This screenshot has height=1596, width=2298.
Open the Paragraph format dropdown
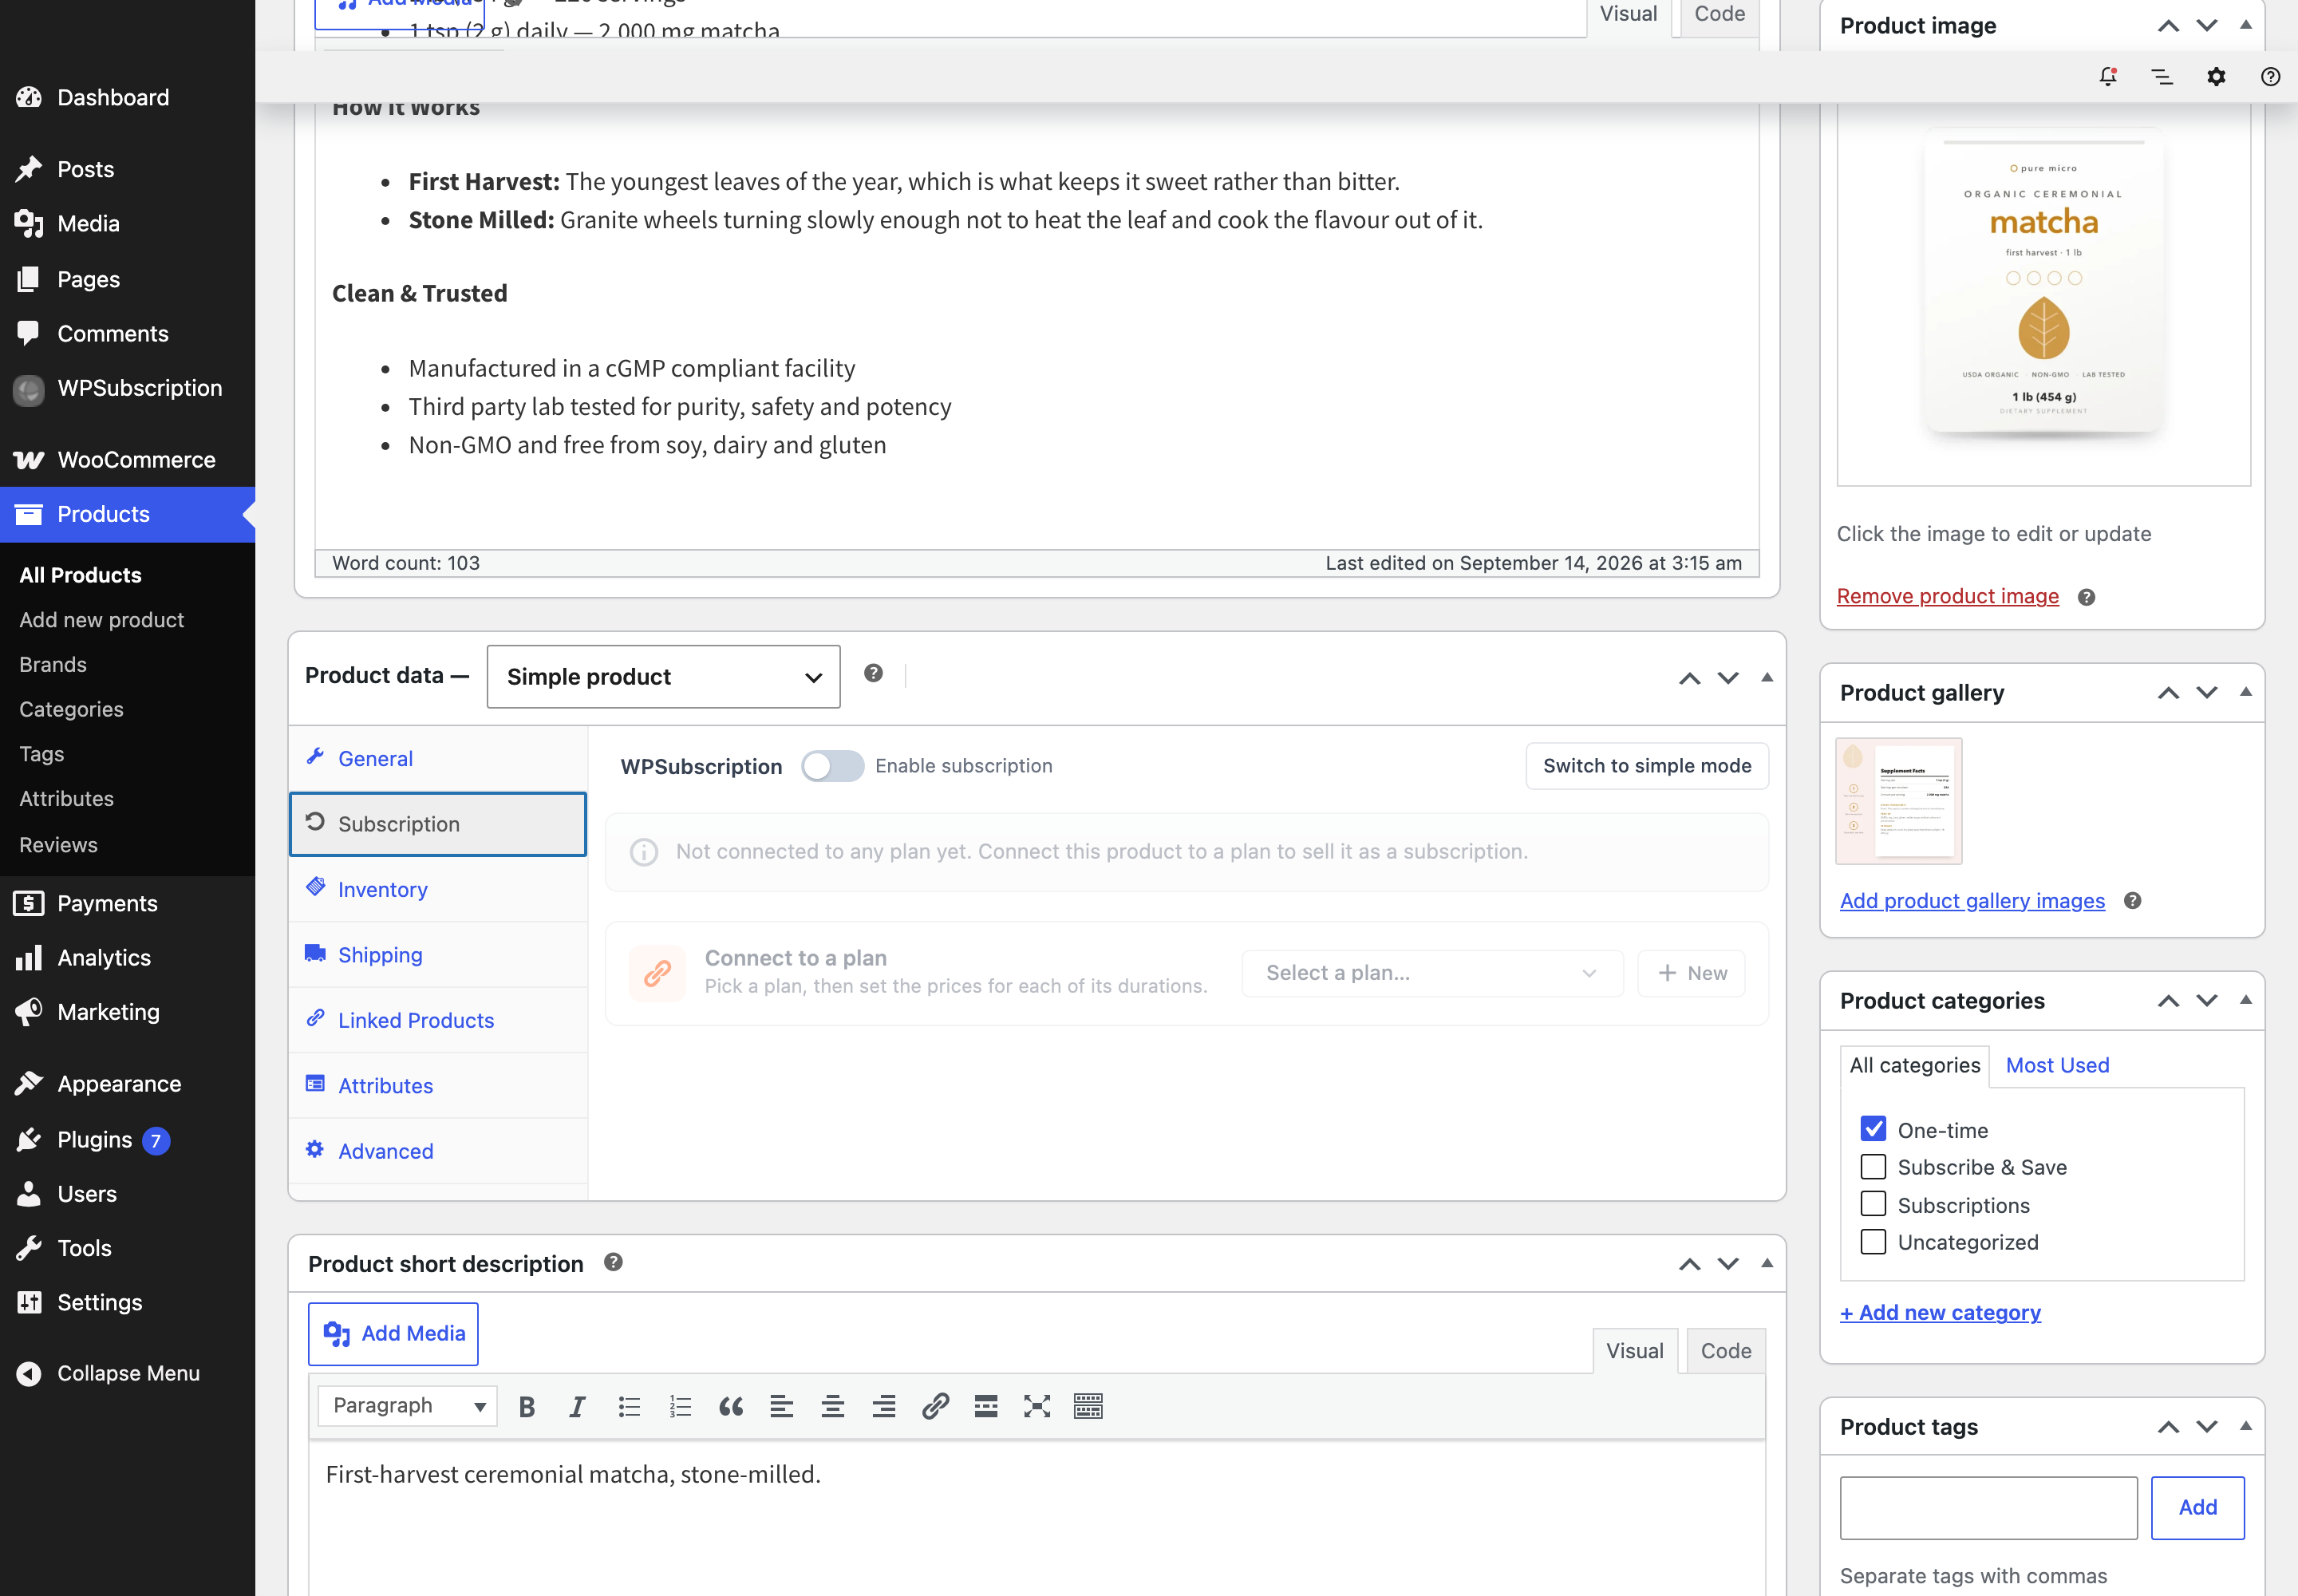click(x=408, y=1406)
